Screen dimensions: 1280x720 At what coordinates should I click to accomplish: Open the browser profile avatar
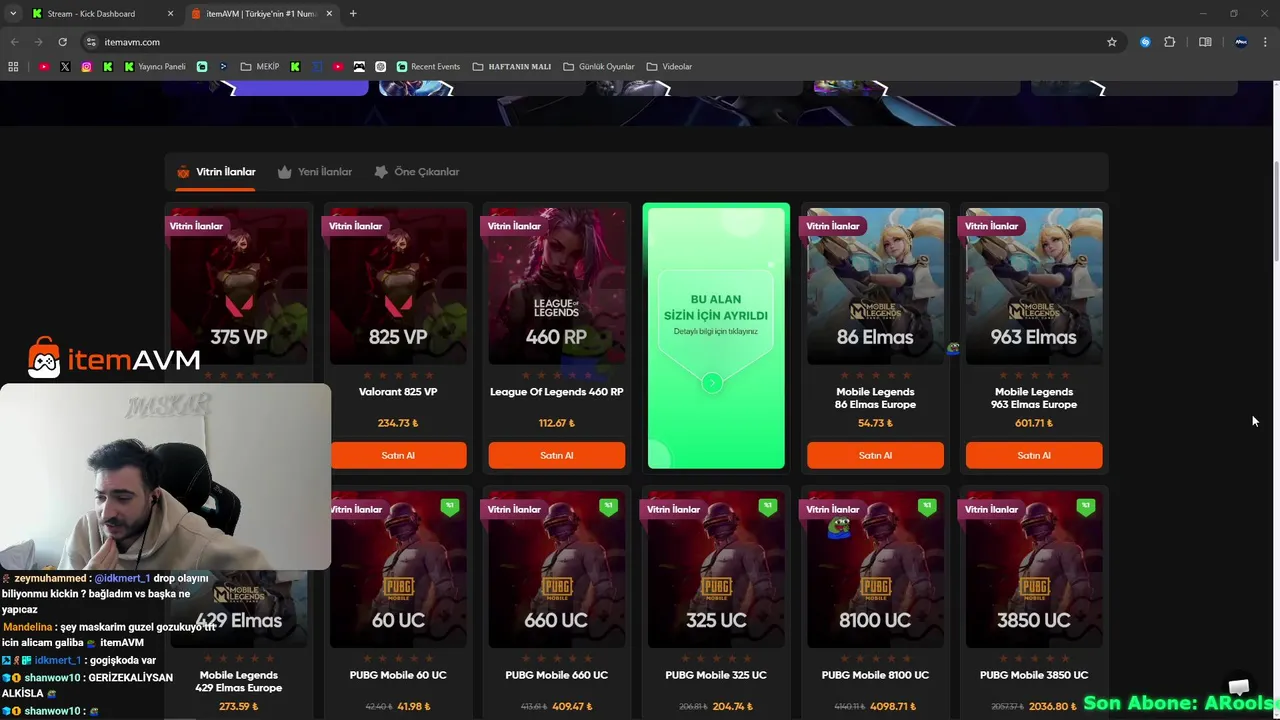(x=1241, y=42)
